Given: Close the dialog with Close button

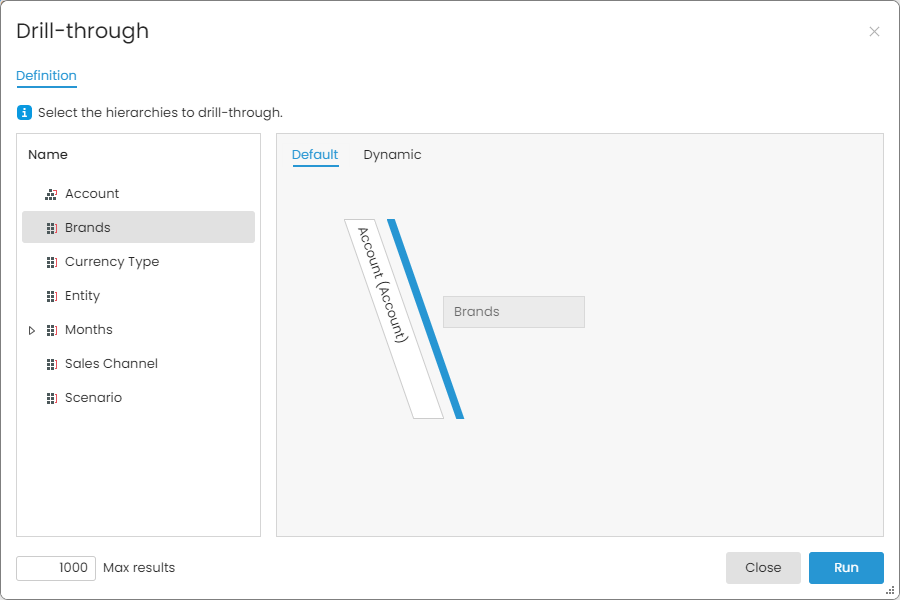Looking at the screenshot, I should pos(763,568).
